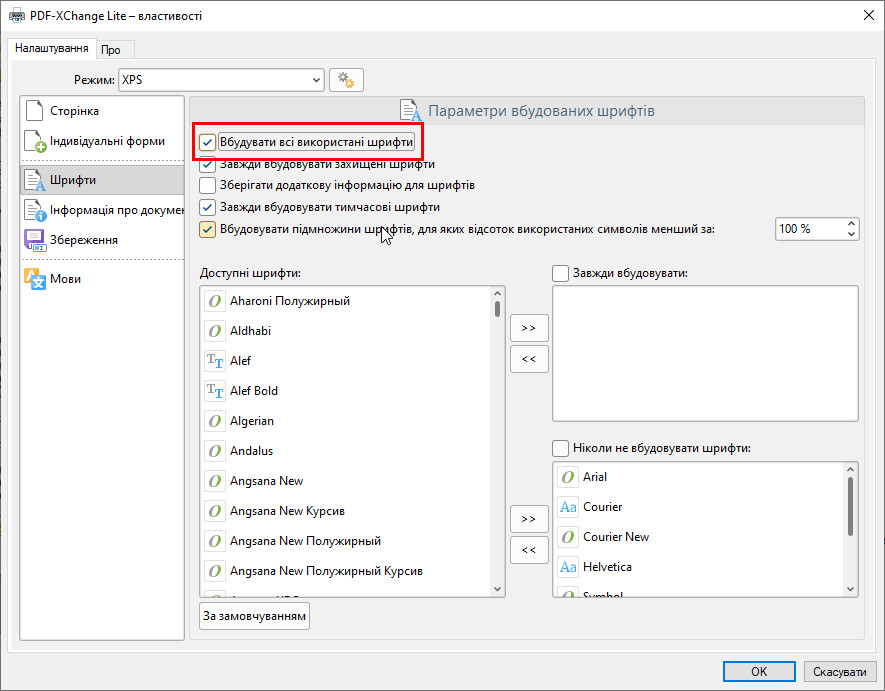Click inside the empty Завжди вбудовувати list box
Screen dimensions: 885x691
(706, 353)
